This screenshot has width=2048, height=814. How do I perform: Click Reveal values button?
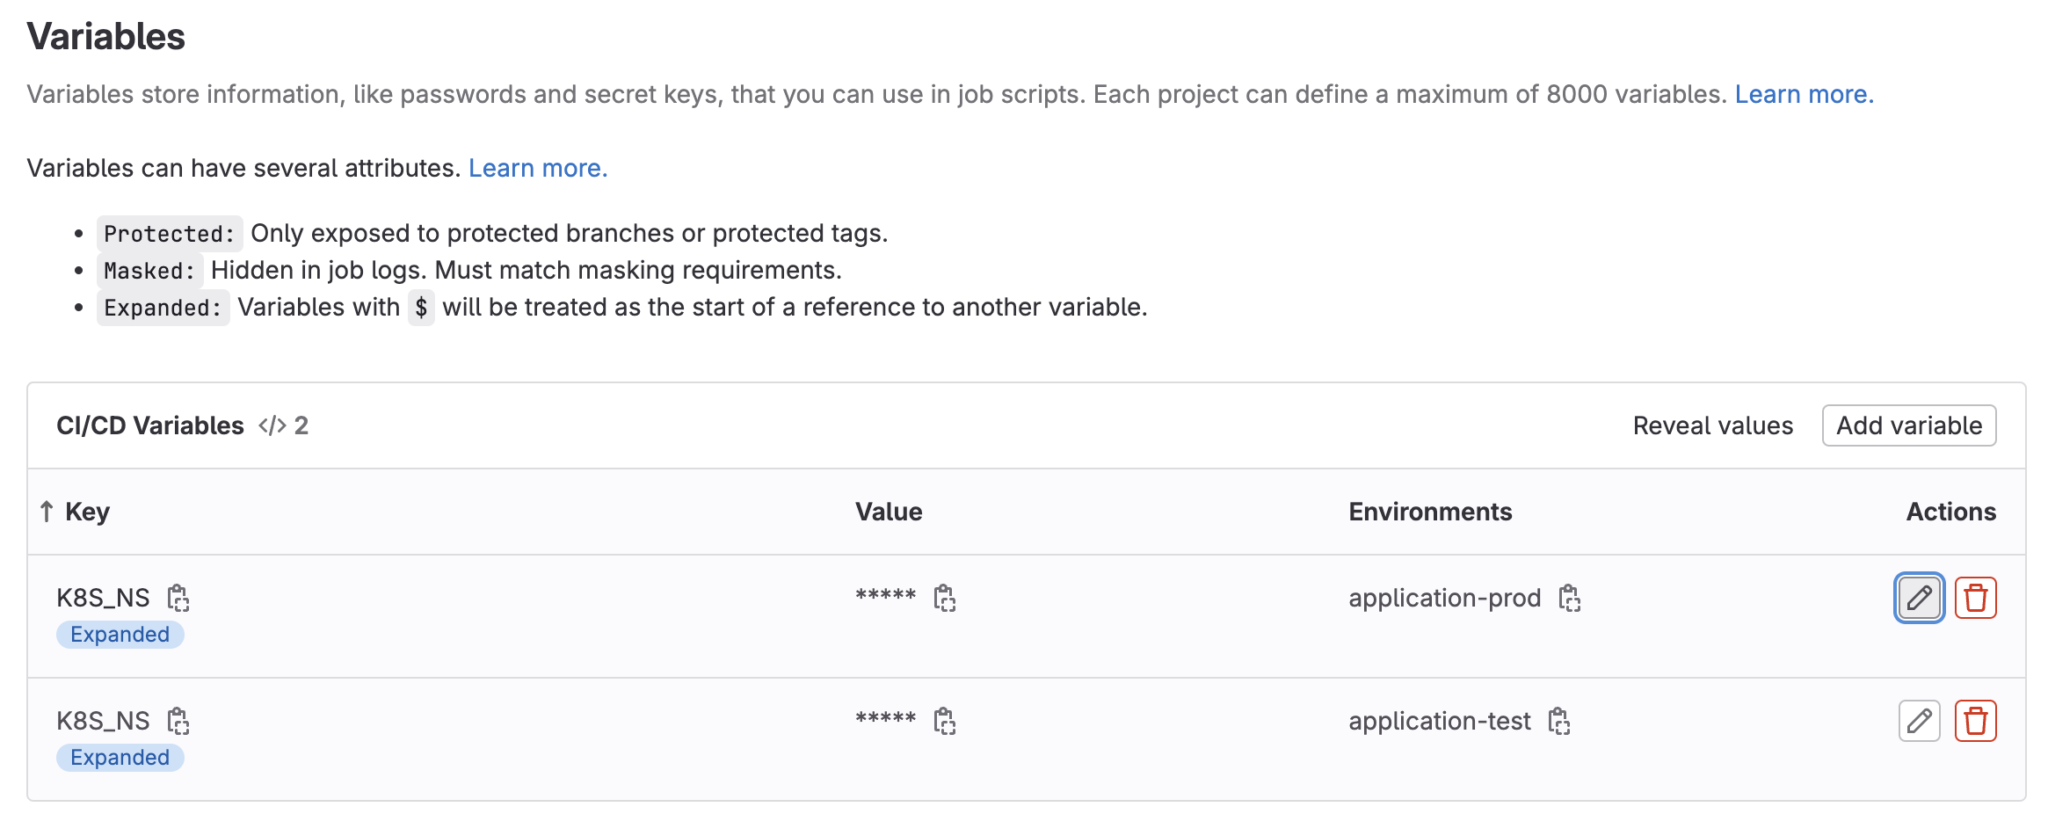(1712, 426)
